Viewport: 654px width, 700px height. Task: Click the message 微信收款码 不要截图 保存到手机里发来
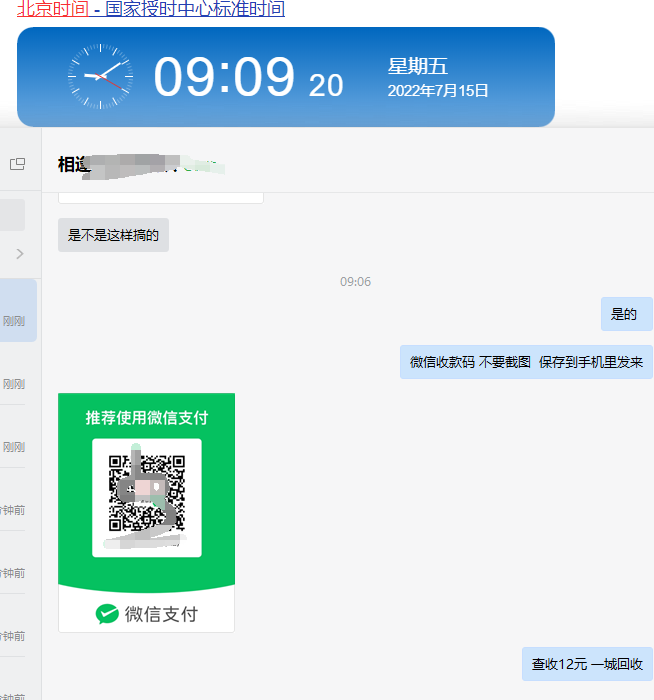coord(526,362)
